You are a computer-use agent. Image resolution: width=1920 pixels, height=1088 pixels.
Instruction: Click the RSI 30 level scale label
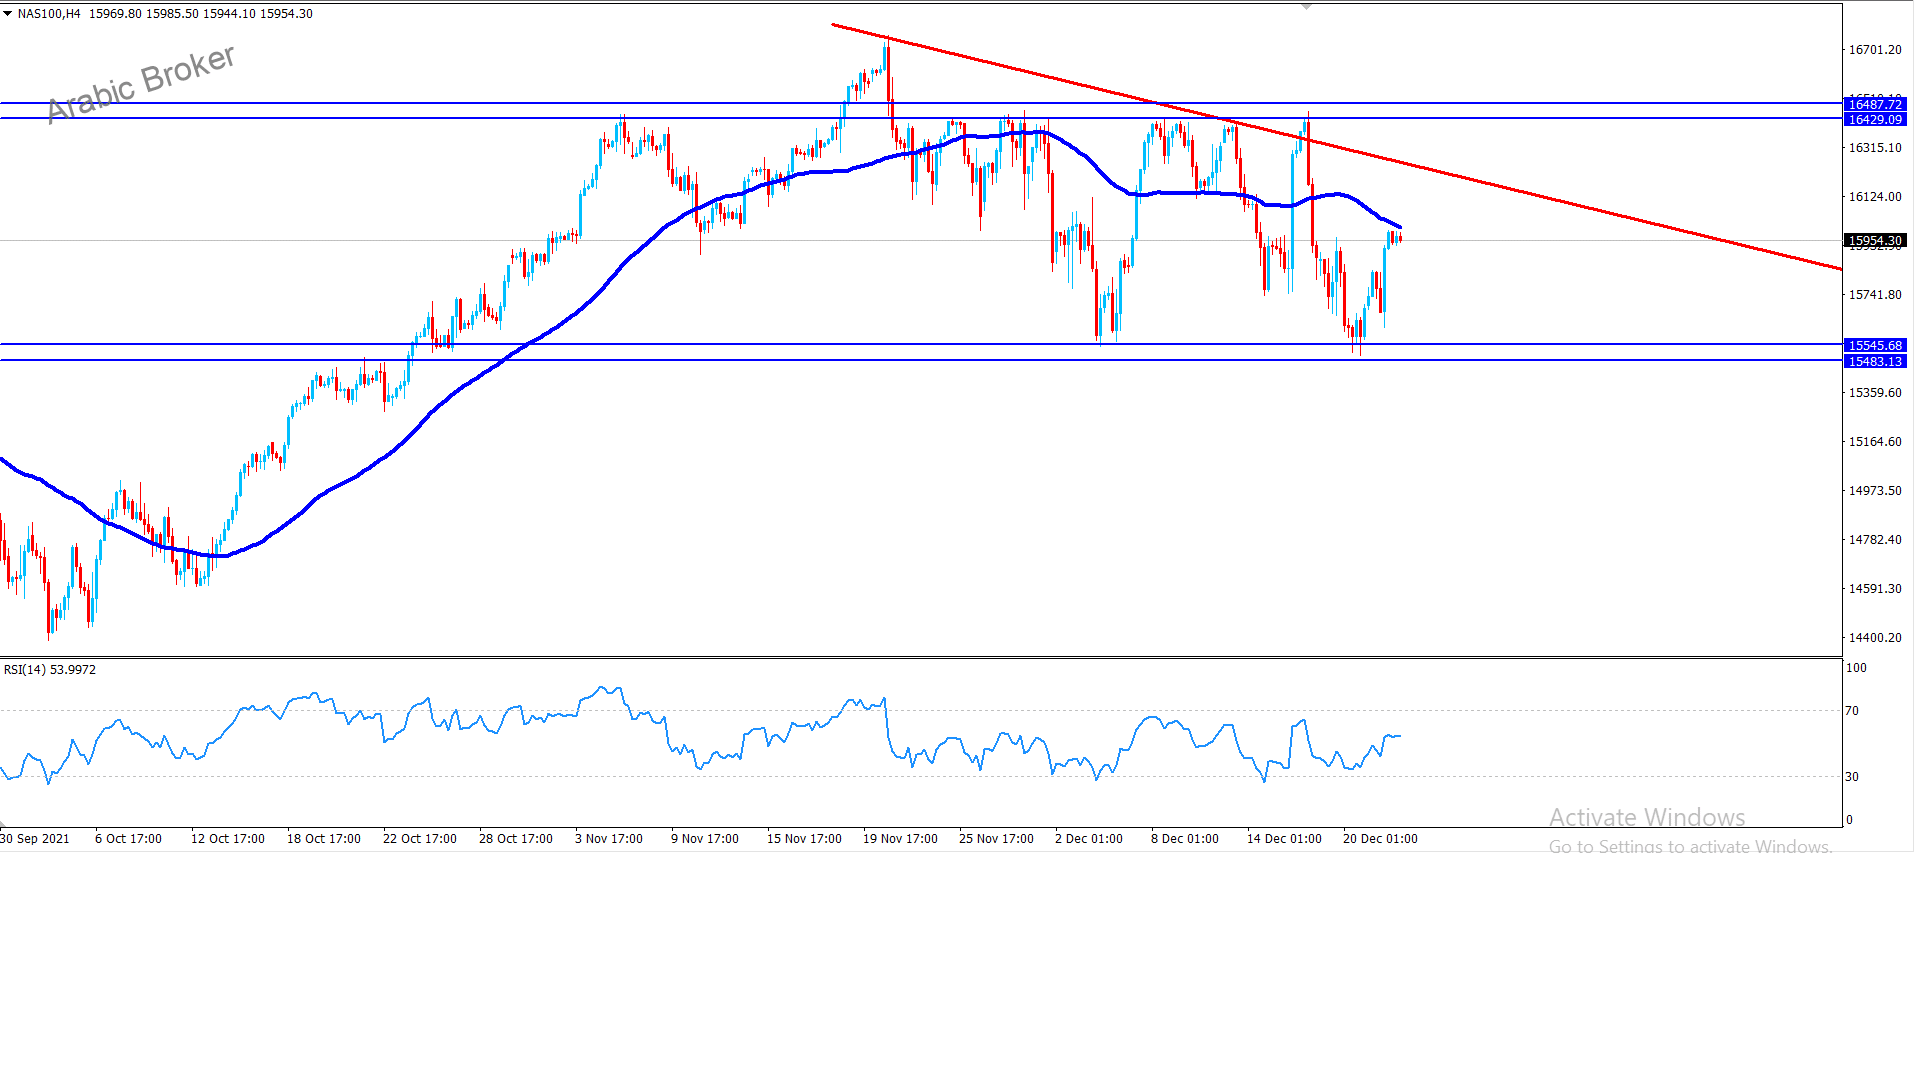pos(1852,777)
